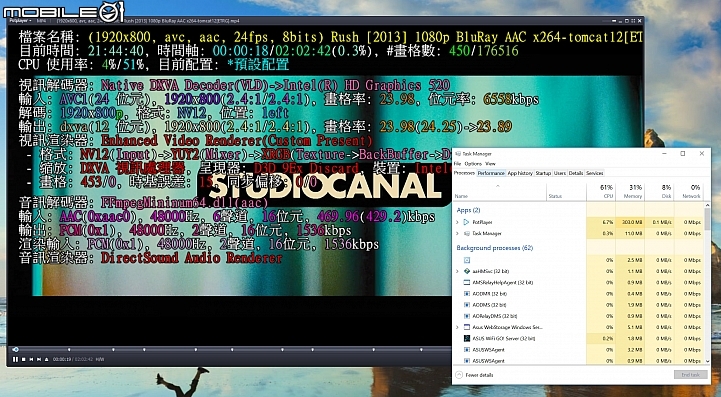Select the PotPlayer app icon in list

[x=466, y=222]
